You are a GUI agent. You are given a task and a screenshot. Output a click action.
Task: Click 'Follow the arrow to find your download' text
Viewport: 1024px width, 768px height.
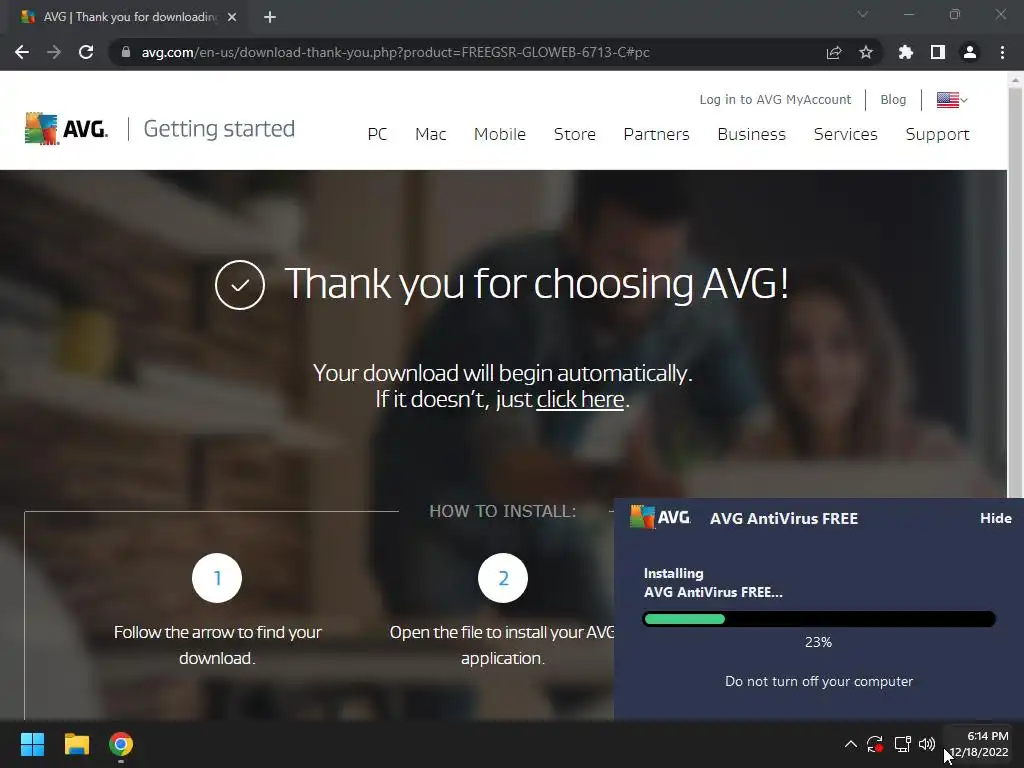tap(217, 645)
